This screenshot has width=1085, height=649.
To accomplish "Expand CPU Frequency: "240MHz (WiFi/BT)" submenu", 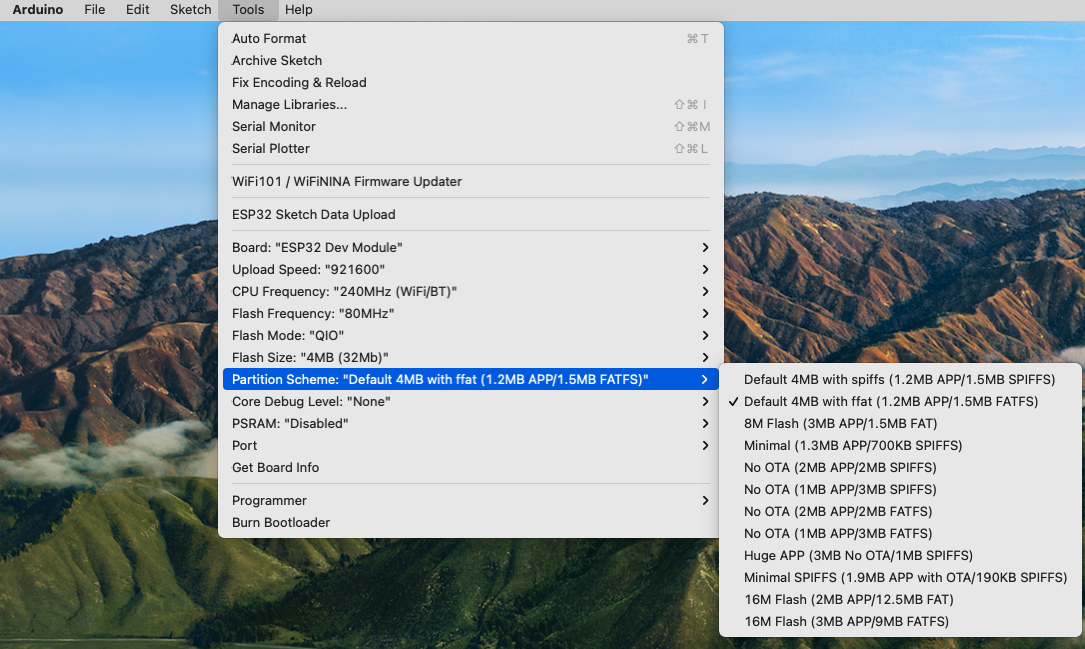I will [x=471, y=291].
